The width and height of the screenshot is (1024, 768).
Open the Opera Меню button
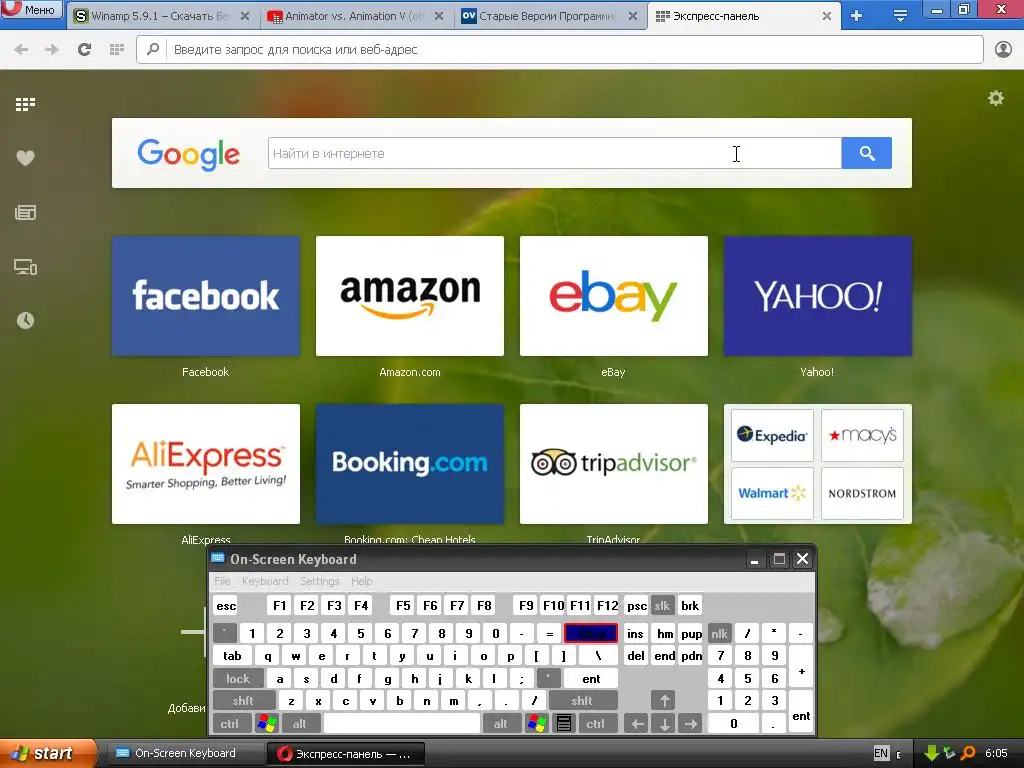coord(31,9)
